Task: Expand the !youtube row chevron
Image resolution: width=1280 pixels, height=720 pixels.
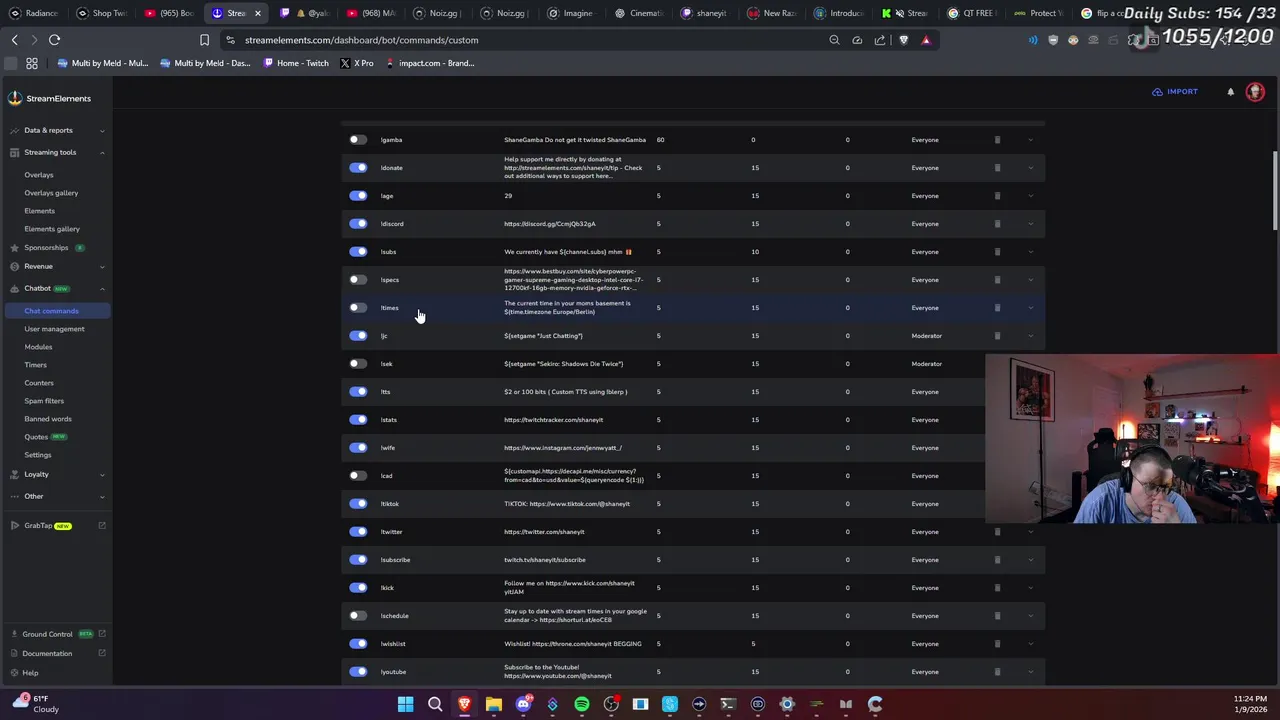Action: coord(1030,672)
